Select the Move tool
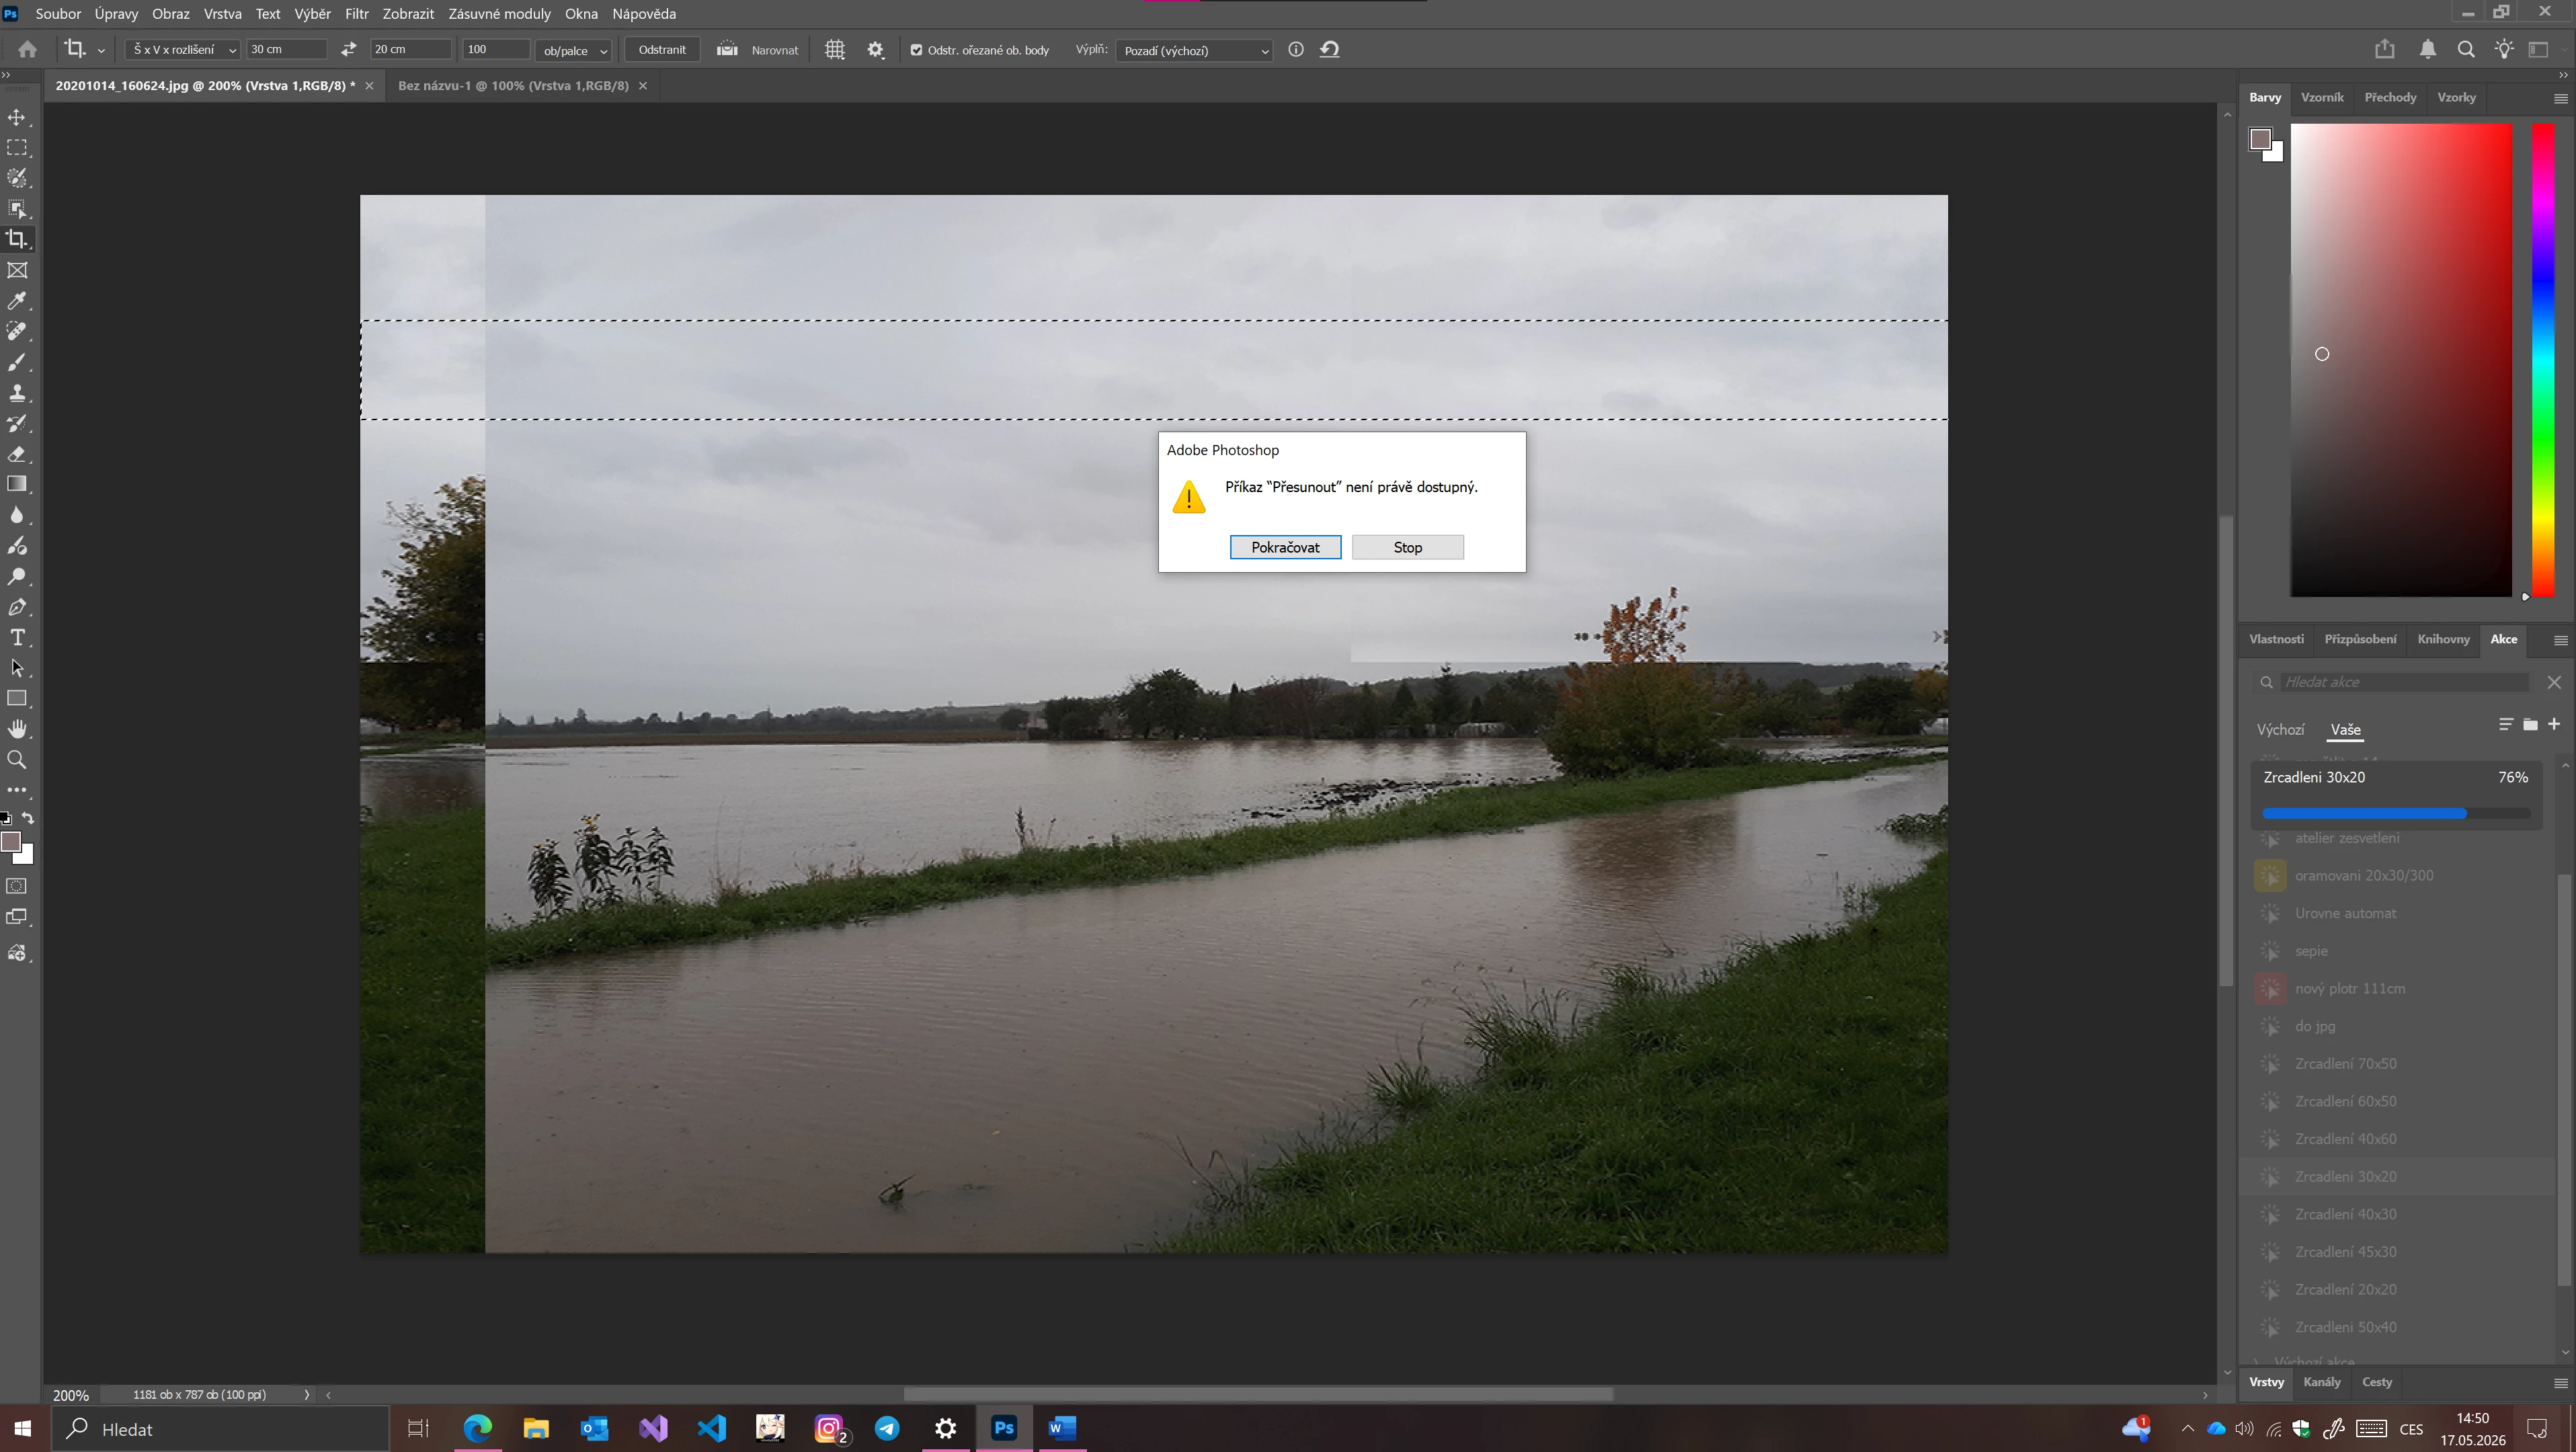2576x1452 pixels. [17, 117]
